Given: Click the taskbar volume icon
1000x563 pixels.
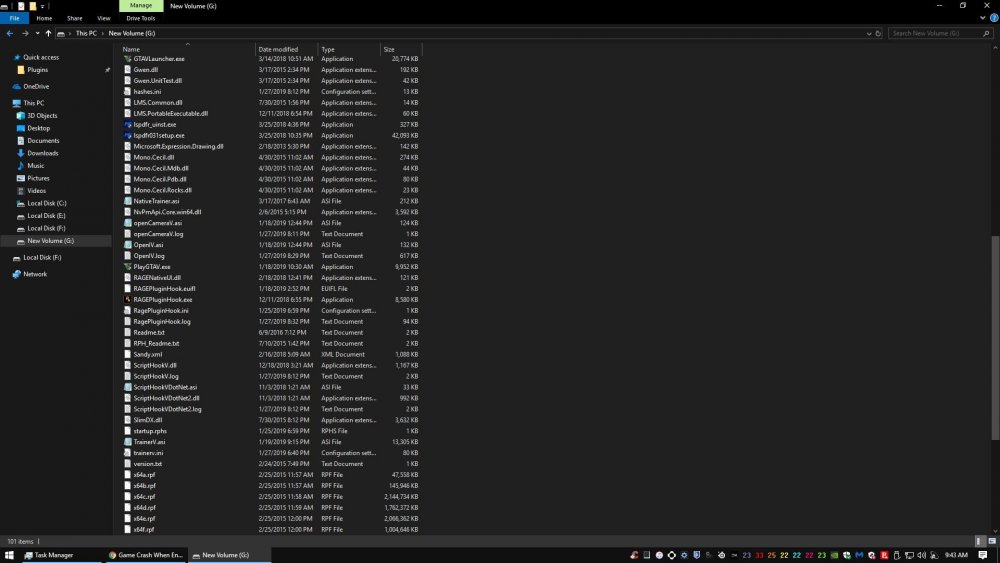Looking at the screenshot, I should coord(922,555).
